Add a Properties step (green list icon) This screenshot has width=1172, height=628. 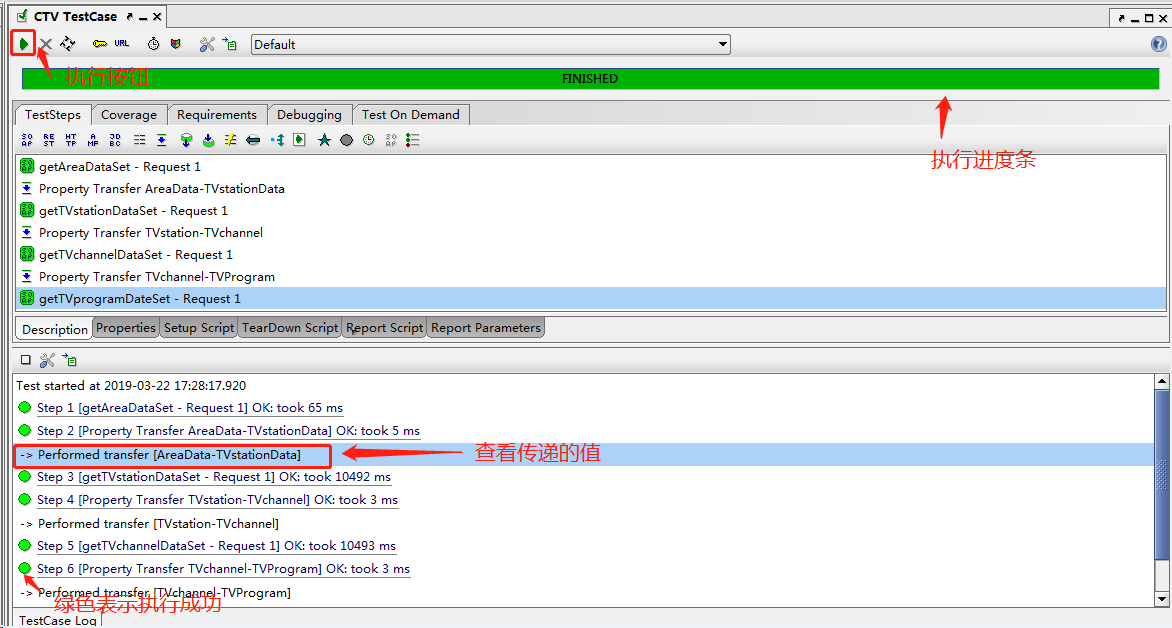(140, 140)
